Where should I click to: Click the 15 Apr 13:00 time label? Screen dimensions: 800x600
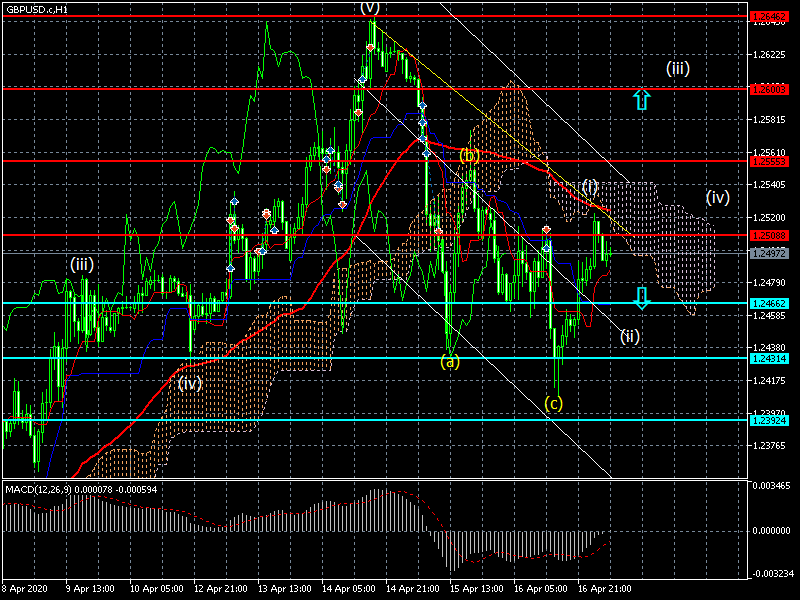click(x=477, y=588)
